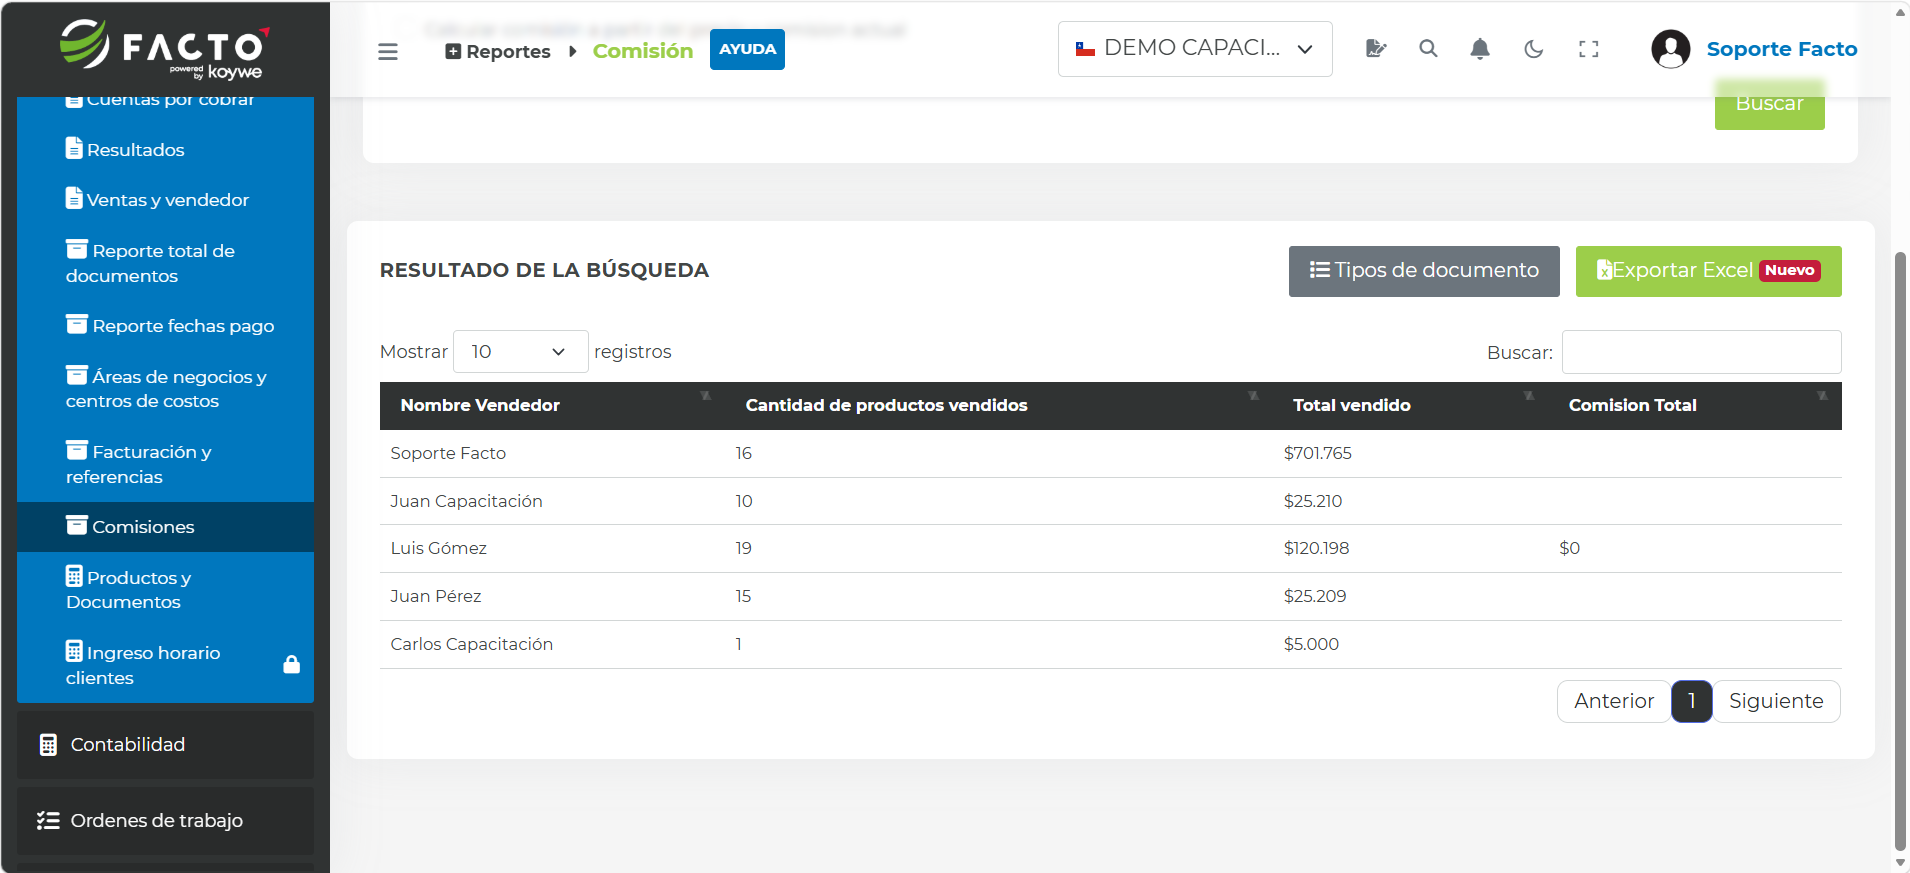Click the Juan Pérez vendor row

coord(1110,596)
